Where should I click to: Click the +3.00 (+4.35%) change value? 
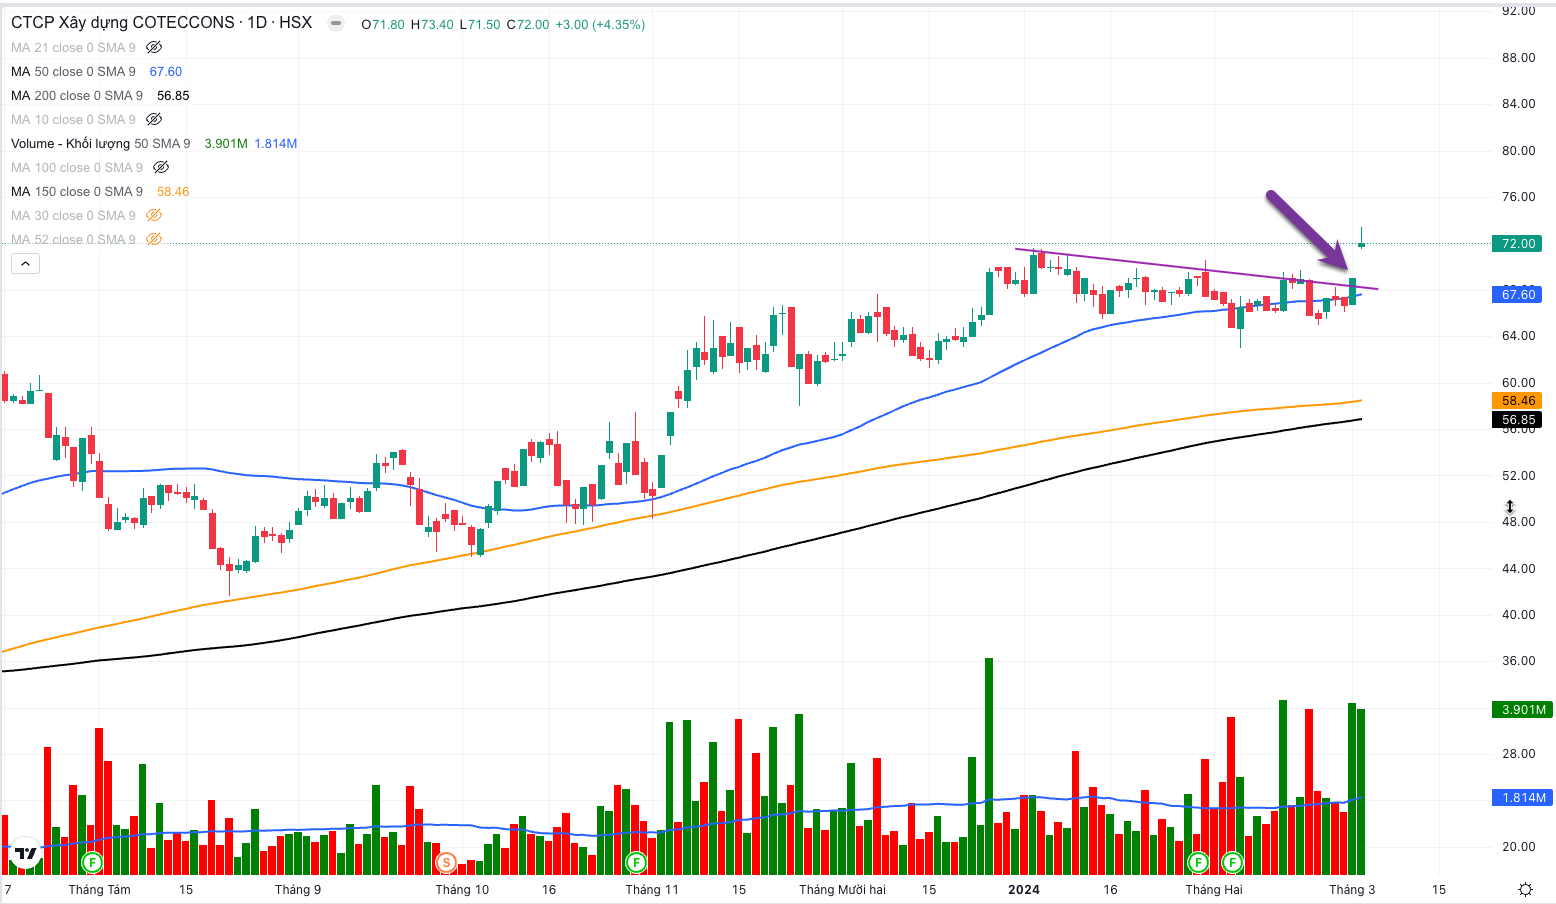[600, 24]
